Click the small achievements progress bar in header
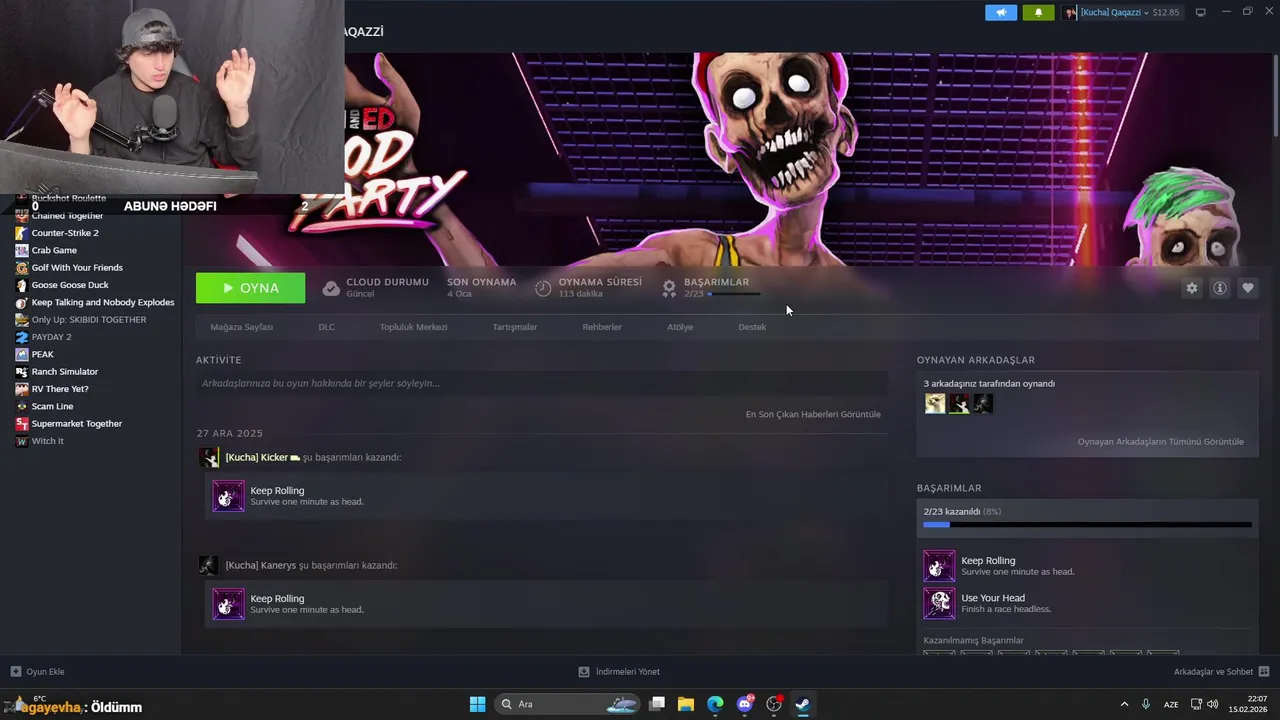The width and height of the screenshot is (1280, 720). coord(734,294)
